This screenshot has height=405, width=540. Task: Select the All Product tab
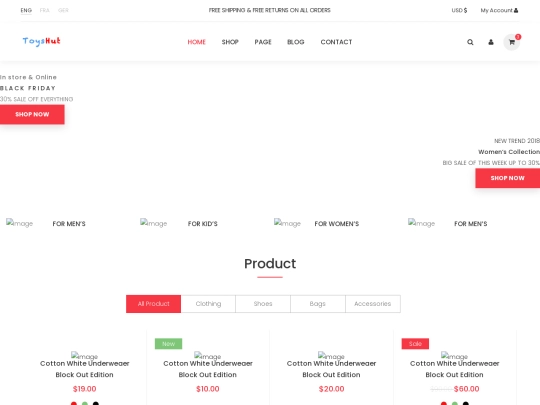coord(153,304)
